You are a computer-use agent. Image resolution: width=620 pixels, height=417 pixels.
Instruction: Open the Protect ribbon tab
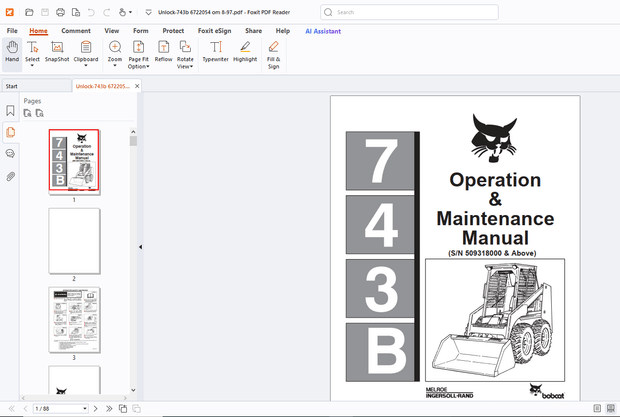[x=173, y=31]
